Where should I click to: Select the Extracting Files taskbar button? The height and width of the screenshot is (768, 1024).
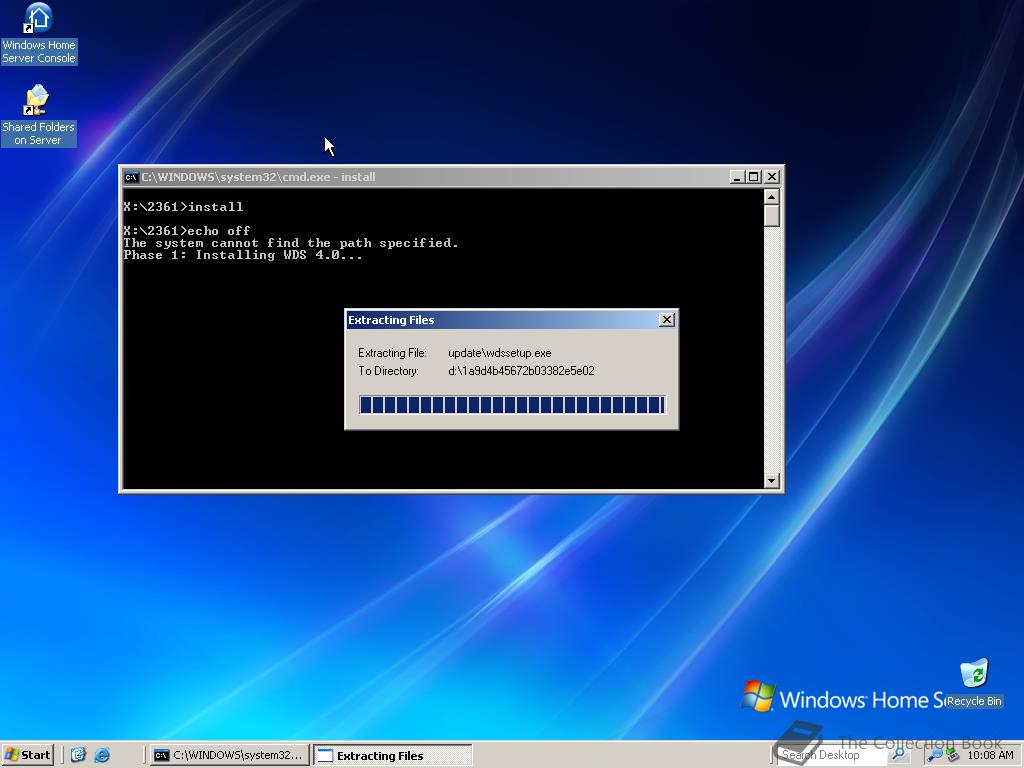[x=392, y=755]
